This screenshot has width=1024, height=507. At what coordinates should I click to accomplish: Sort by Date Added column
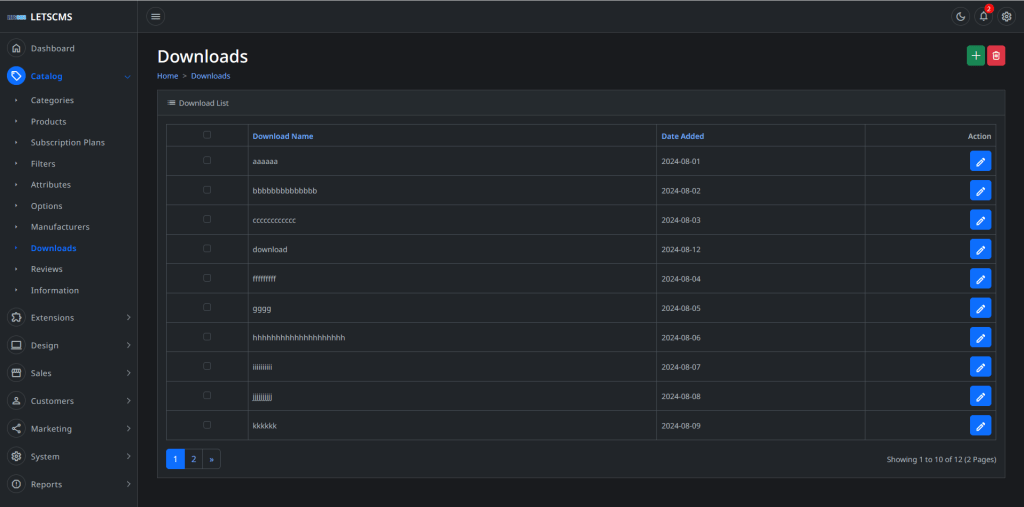(682, 137)
